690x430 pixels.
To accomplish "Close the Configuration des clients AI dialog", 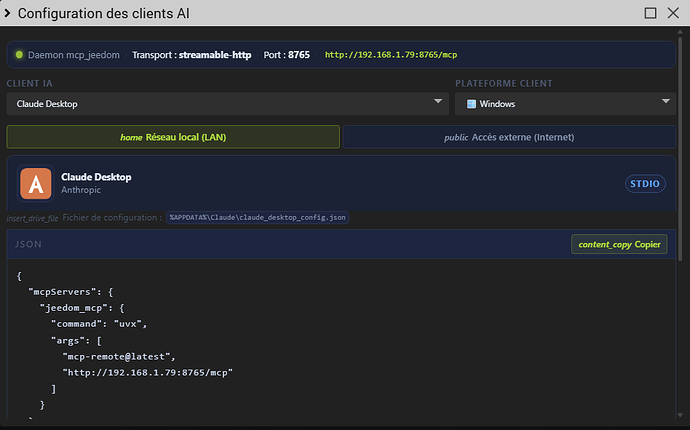I will pos(673,13).
